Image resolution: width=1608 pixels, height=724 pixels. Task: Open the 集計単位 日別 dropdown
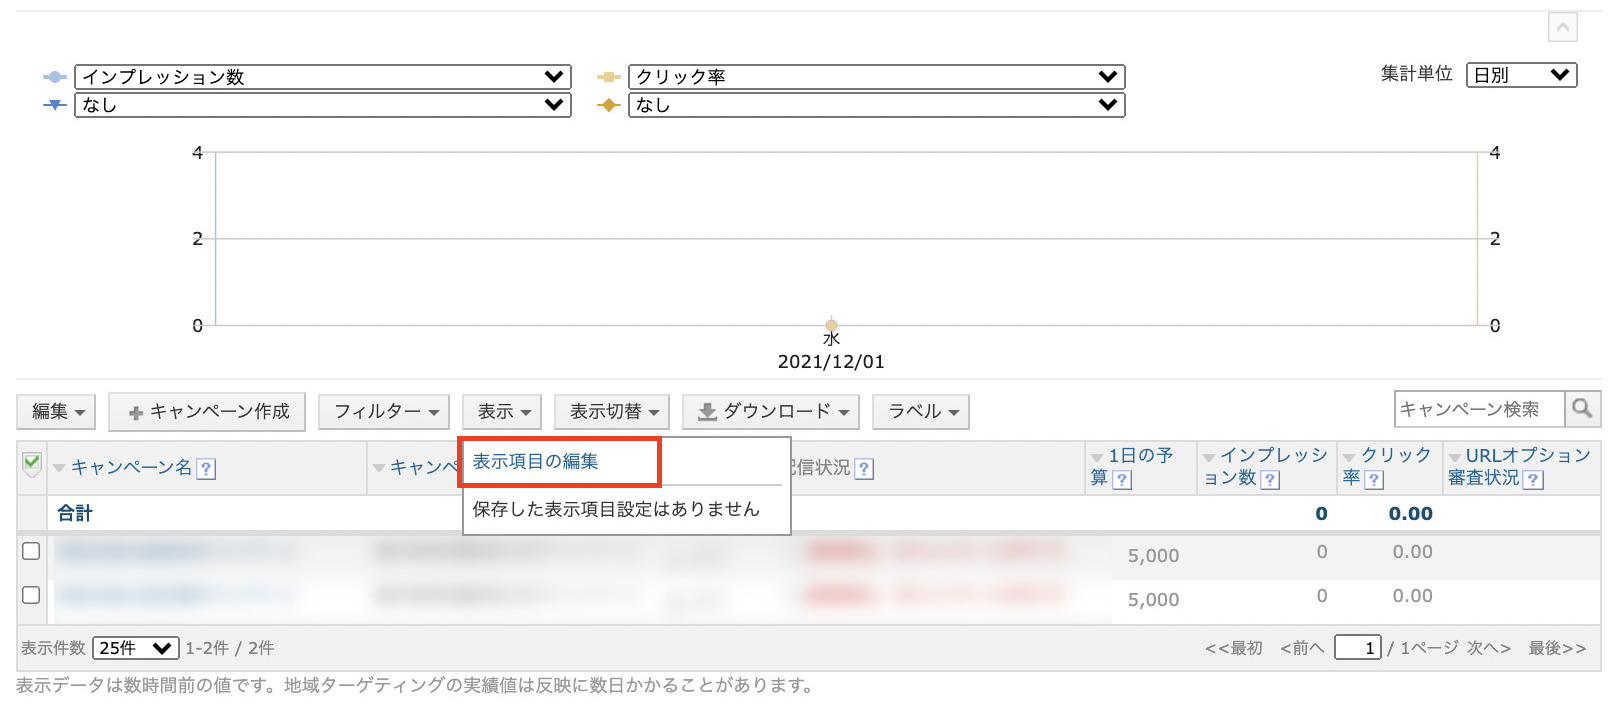1521,75
